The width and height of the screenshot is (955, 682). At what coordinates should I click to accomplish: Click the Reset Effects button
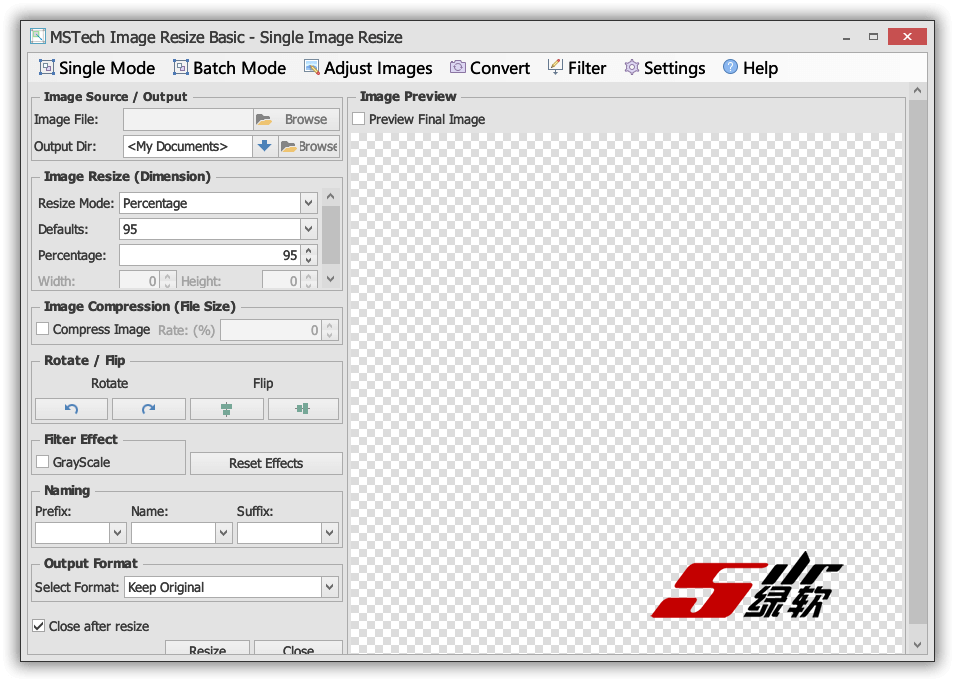(266, 463)
